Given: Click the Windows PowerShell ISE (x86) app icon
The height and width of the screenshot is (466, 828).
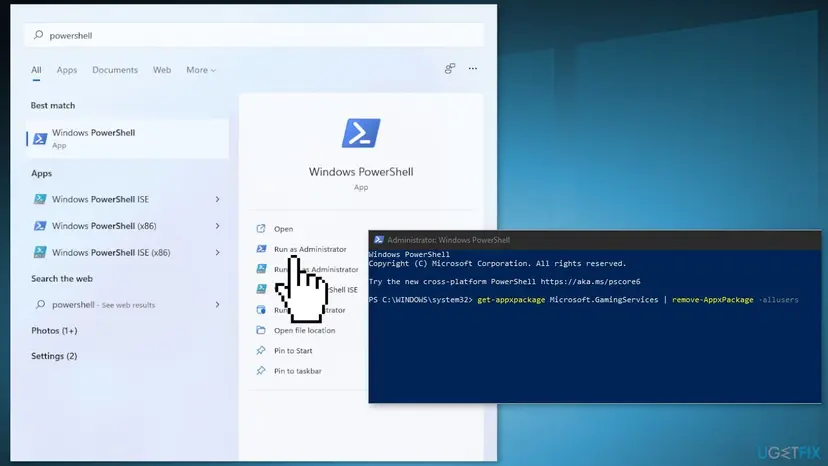Looking at the screenshot, I should [x=40, y=252].
